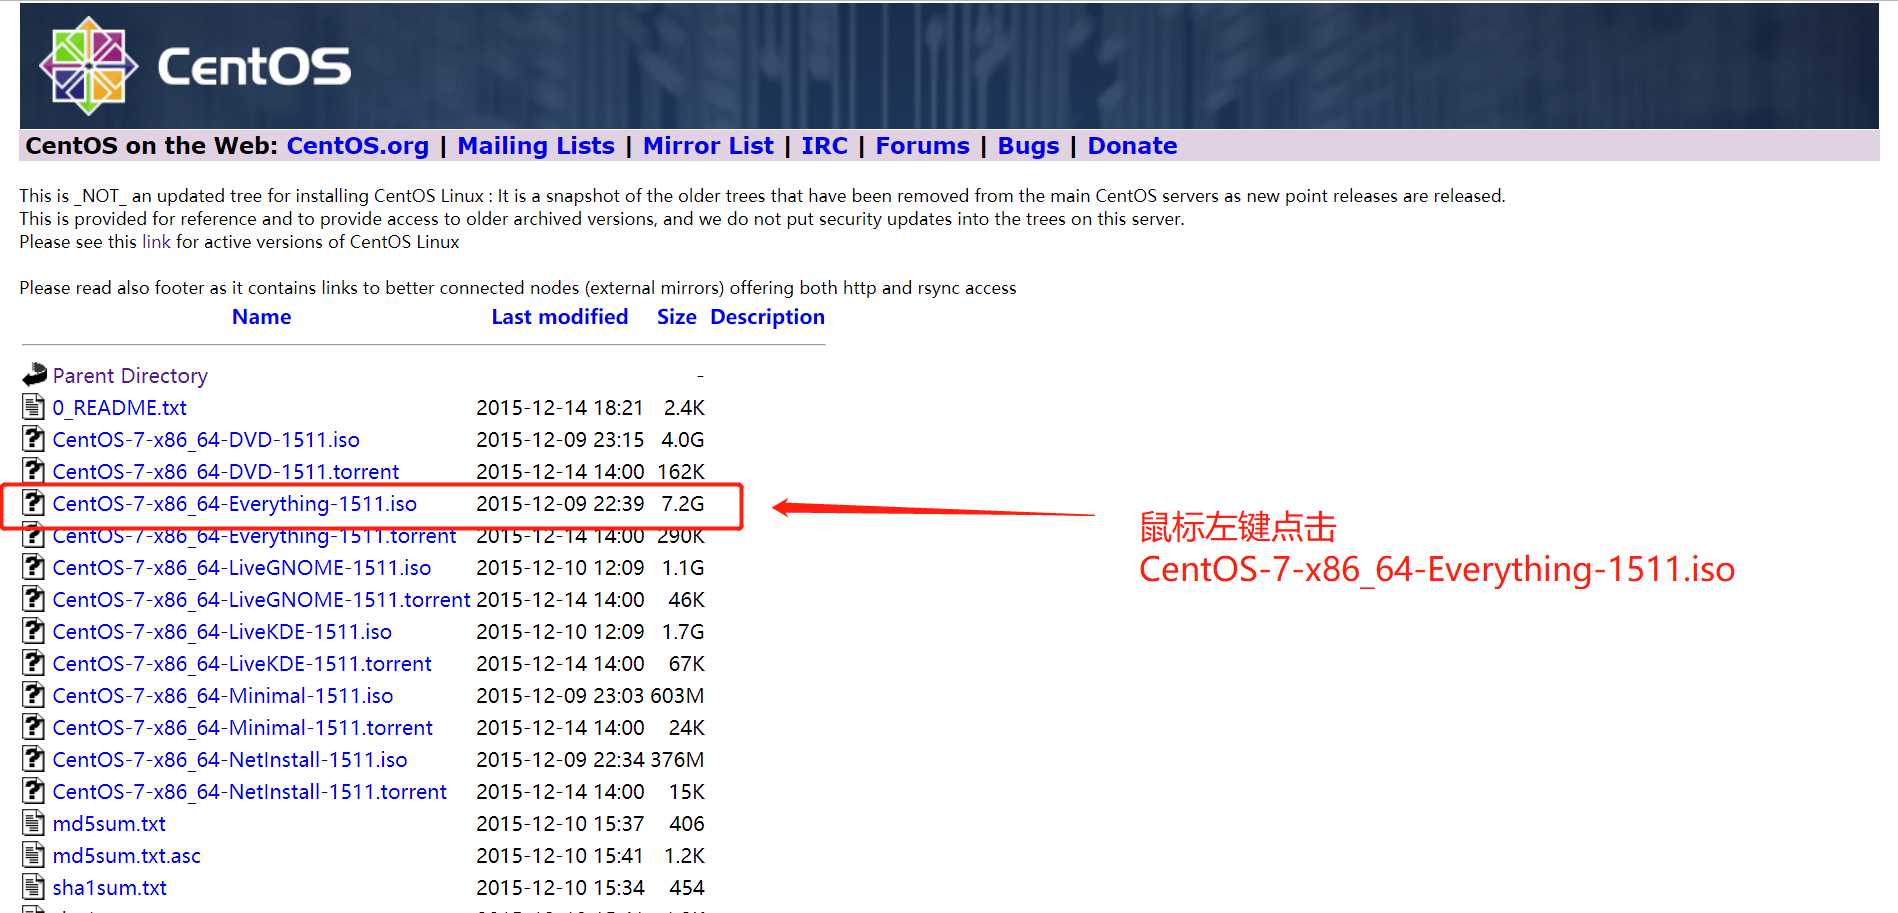Download CentOS-7-x86_64-DVD-1511.torrent
The image size is (1898, 913).
225,472
